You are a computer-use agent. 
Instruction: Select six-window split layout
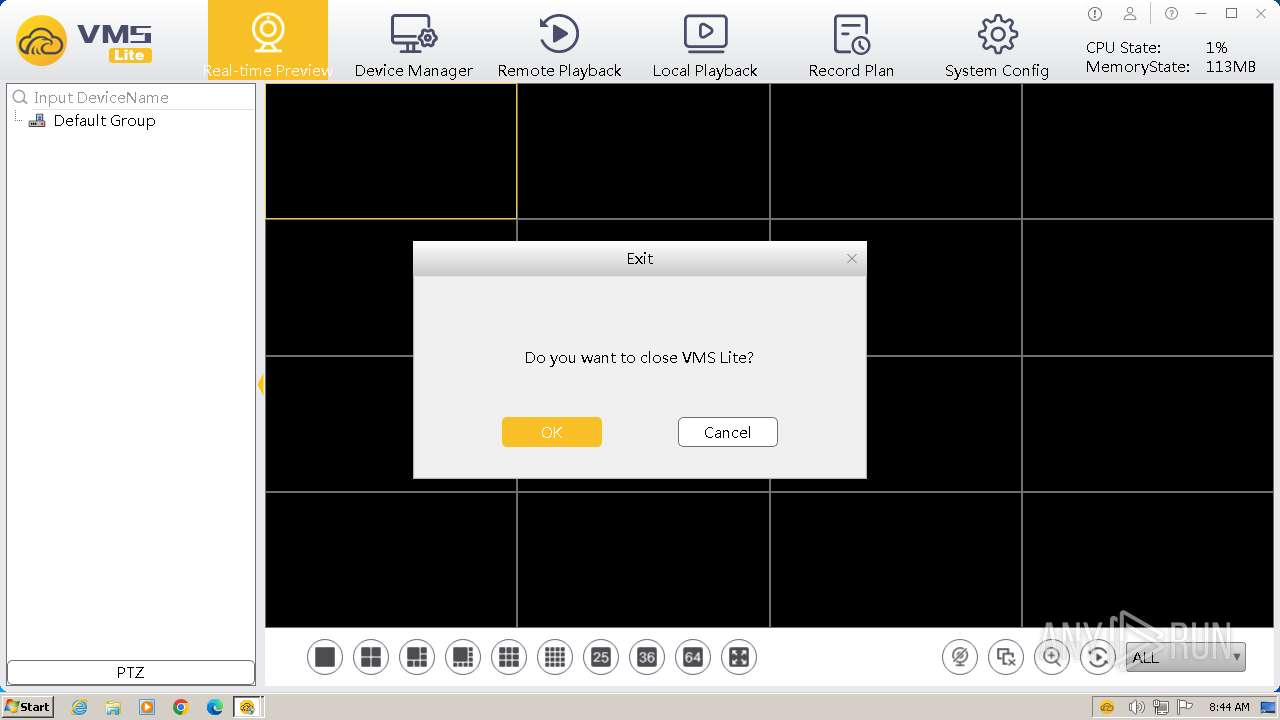point(417,657)
